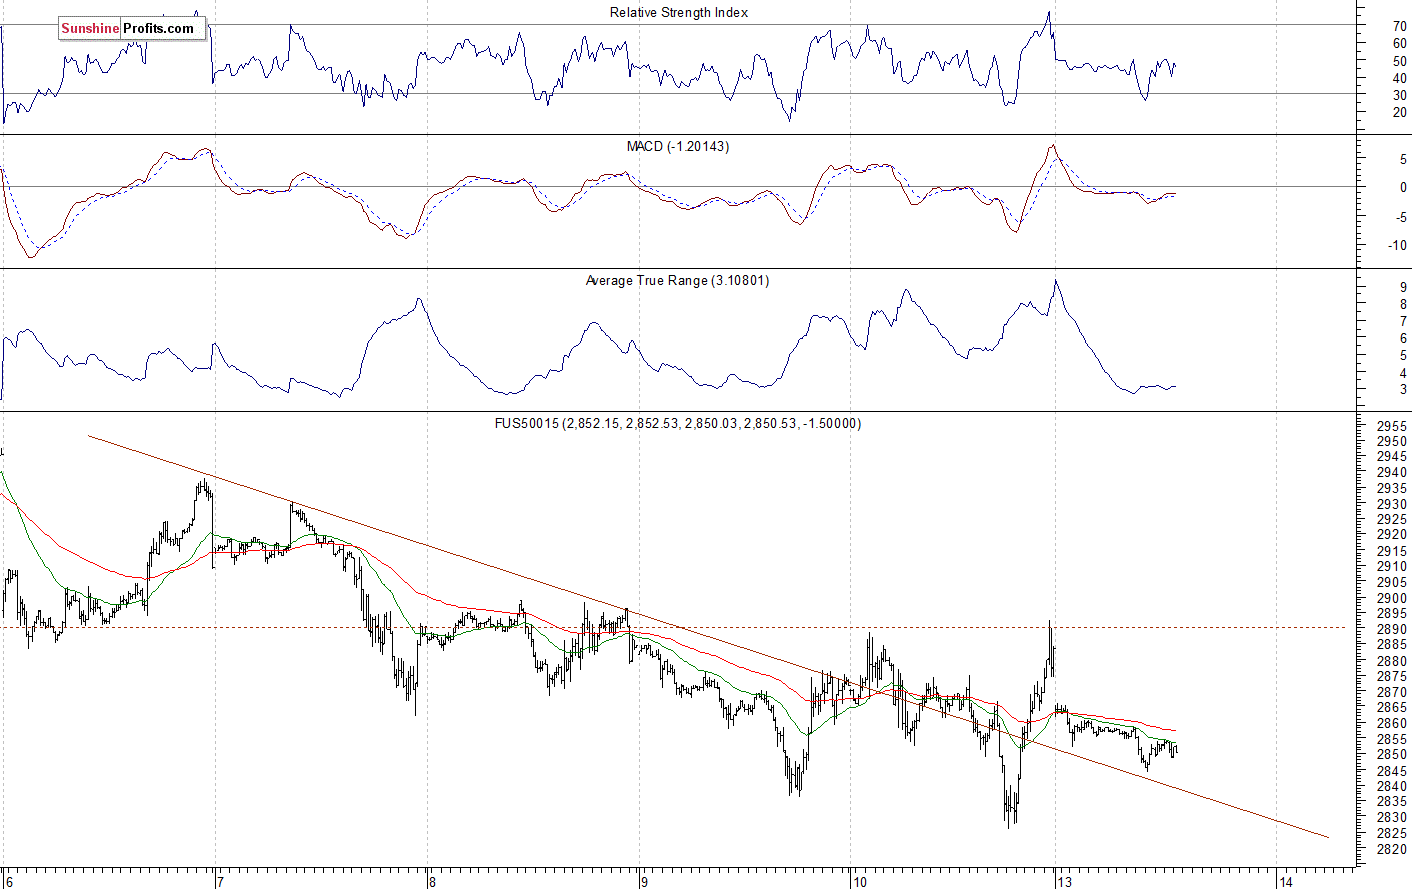
Task: Select the 2890 price on the right axis
Action: [x=1391, y=630]
